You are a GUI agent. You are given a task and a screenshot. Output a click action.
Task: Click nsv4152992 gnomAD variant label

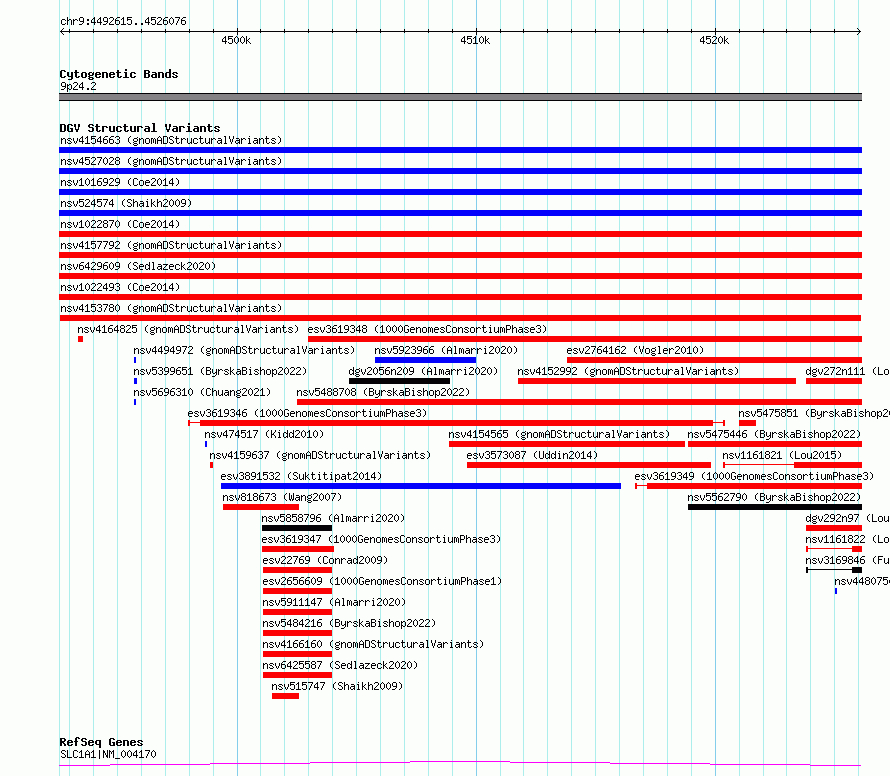tap(628, 371)
